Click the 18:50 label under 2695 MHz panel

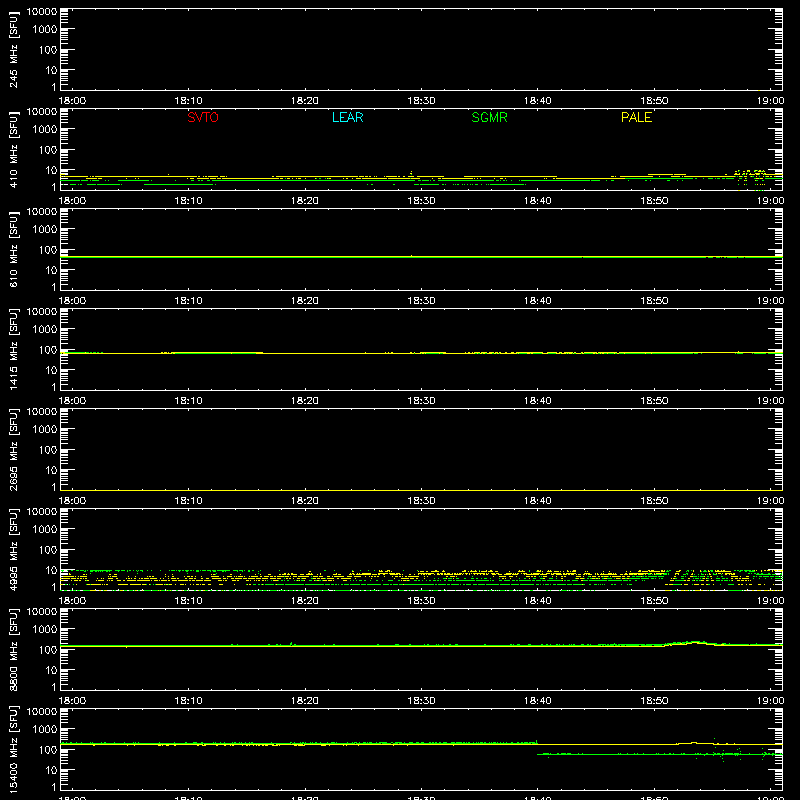pyautogui.click(x=654, y=501)
